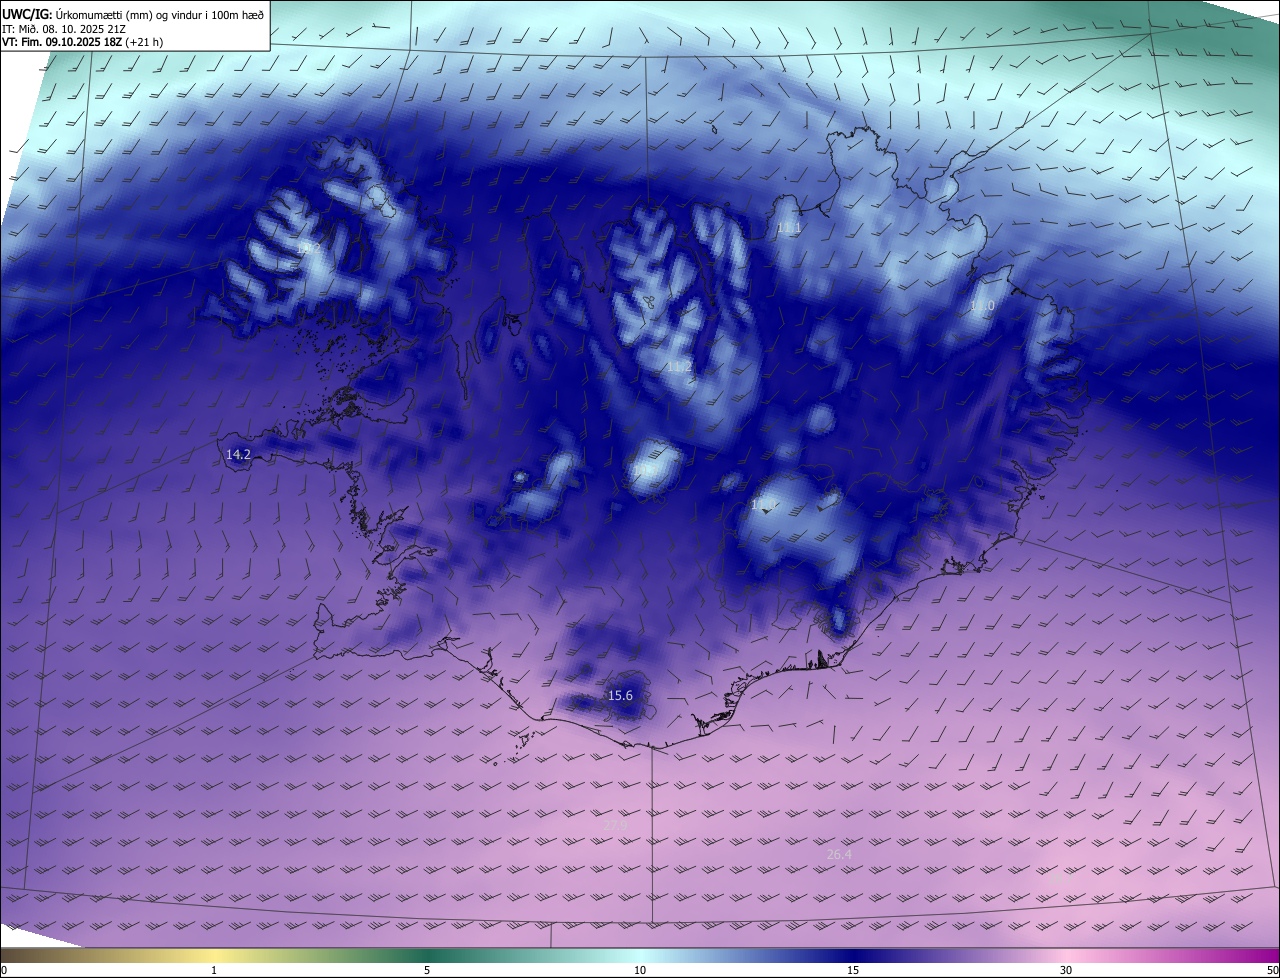Click the initial time line 'IT: Mið. 08. 10. 2025 21Z'

pos(66,28)
